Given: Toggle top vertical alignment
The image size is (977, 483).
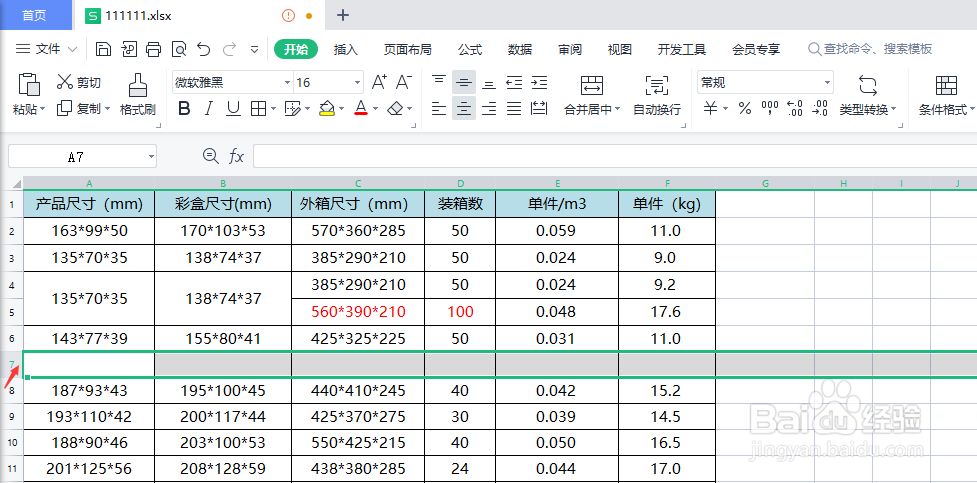Looking at the screenshot, I should [439, 82].
